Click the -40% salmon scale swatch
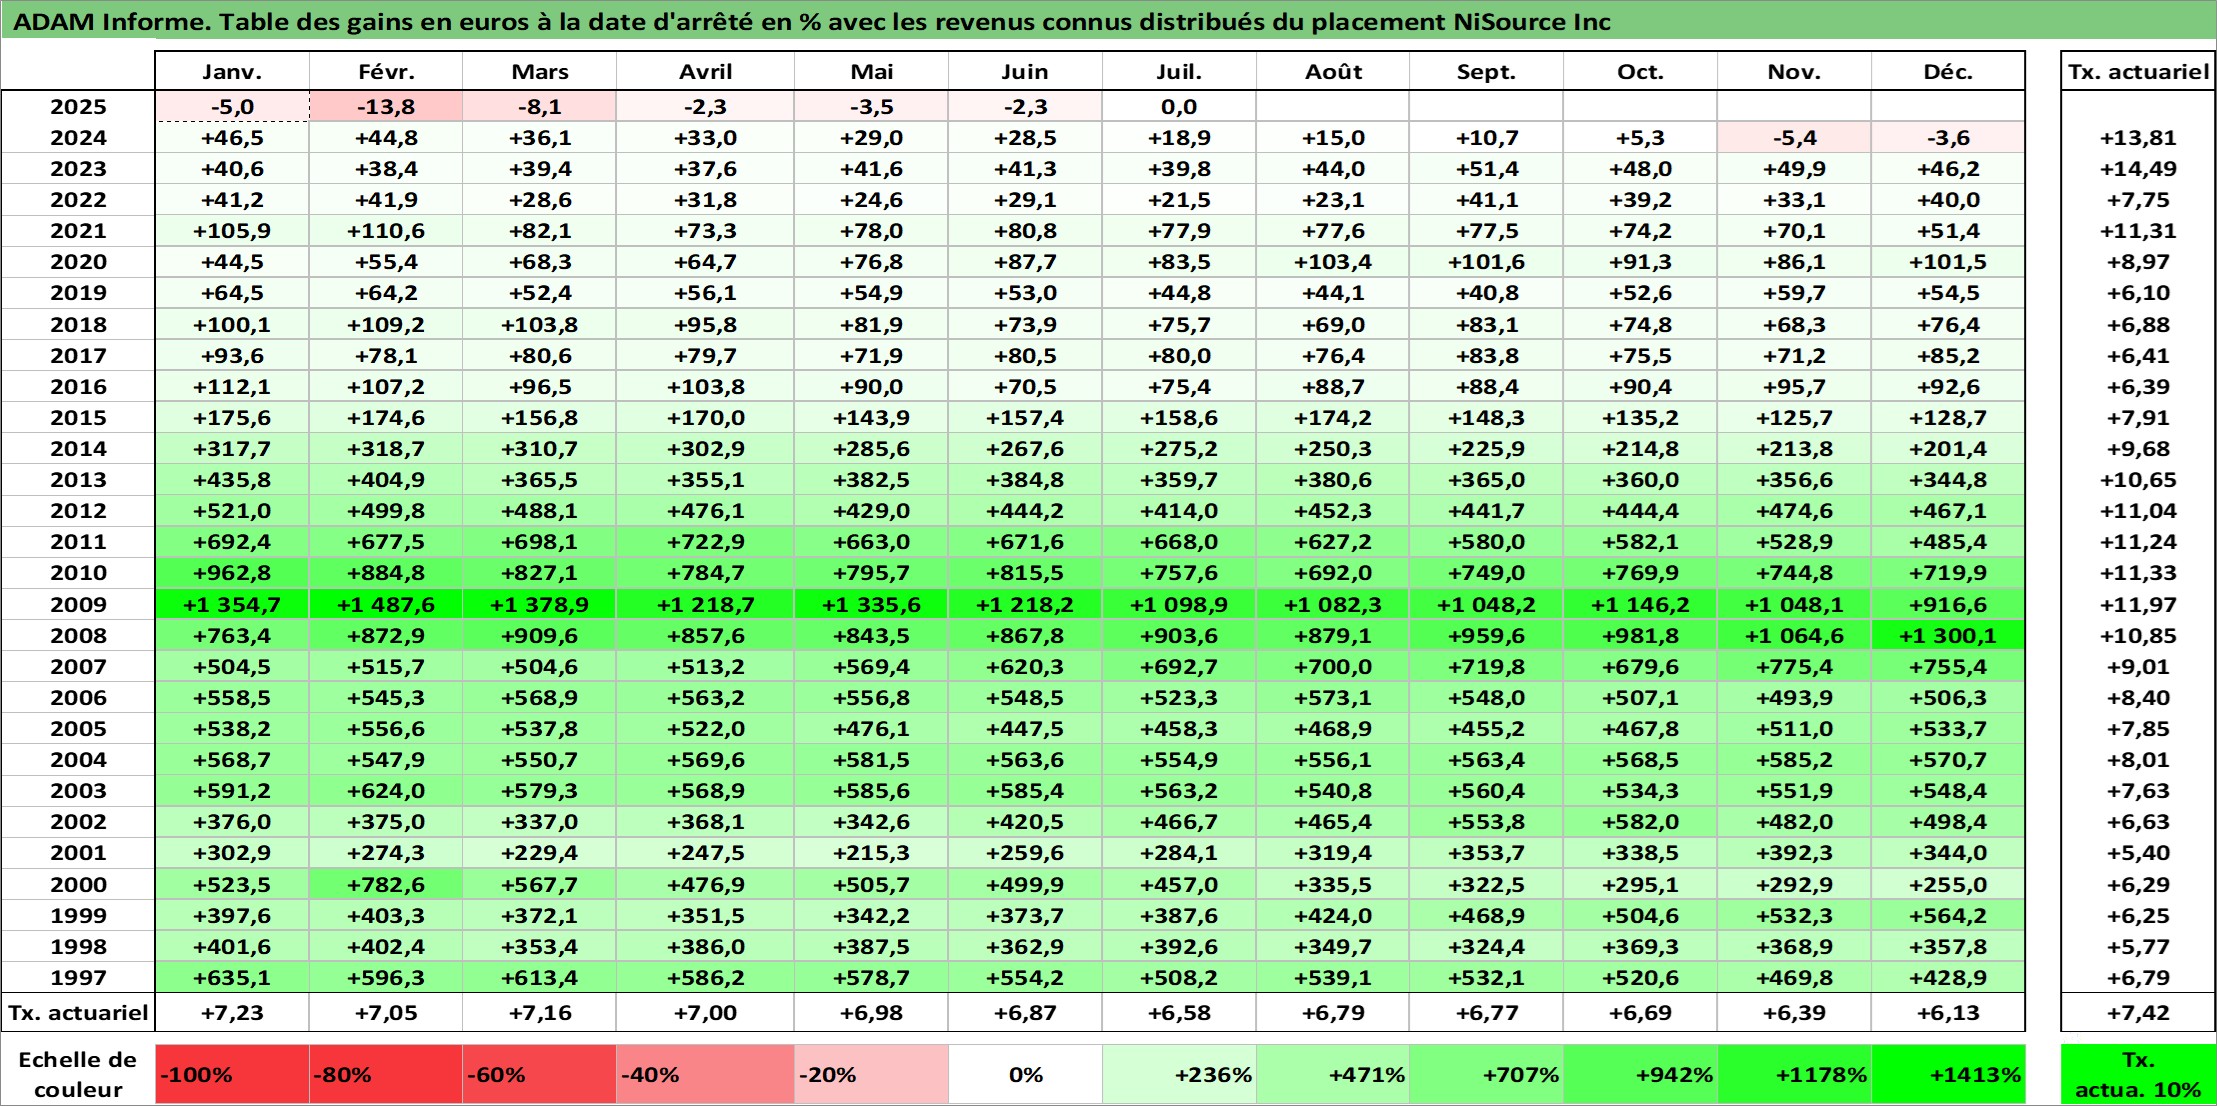Viewport: 2217px width, 1106px height. pyautogui.click(x=705, y=1074)
